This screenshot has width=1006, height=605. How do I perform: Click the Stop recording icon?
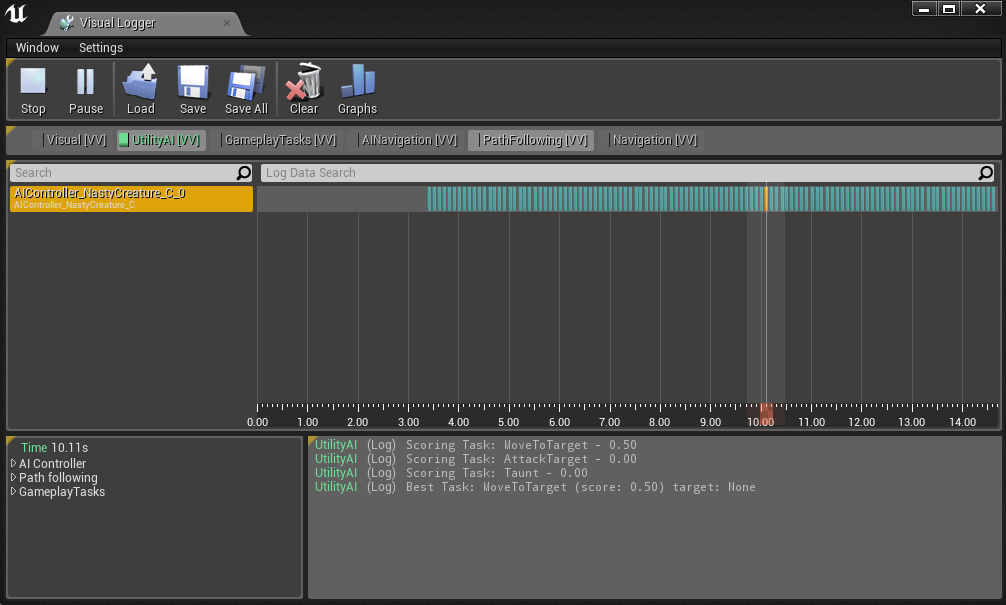(33, 82)
